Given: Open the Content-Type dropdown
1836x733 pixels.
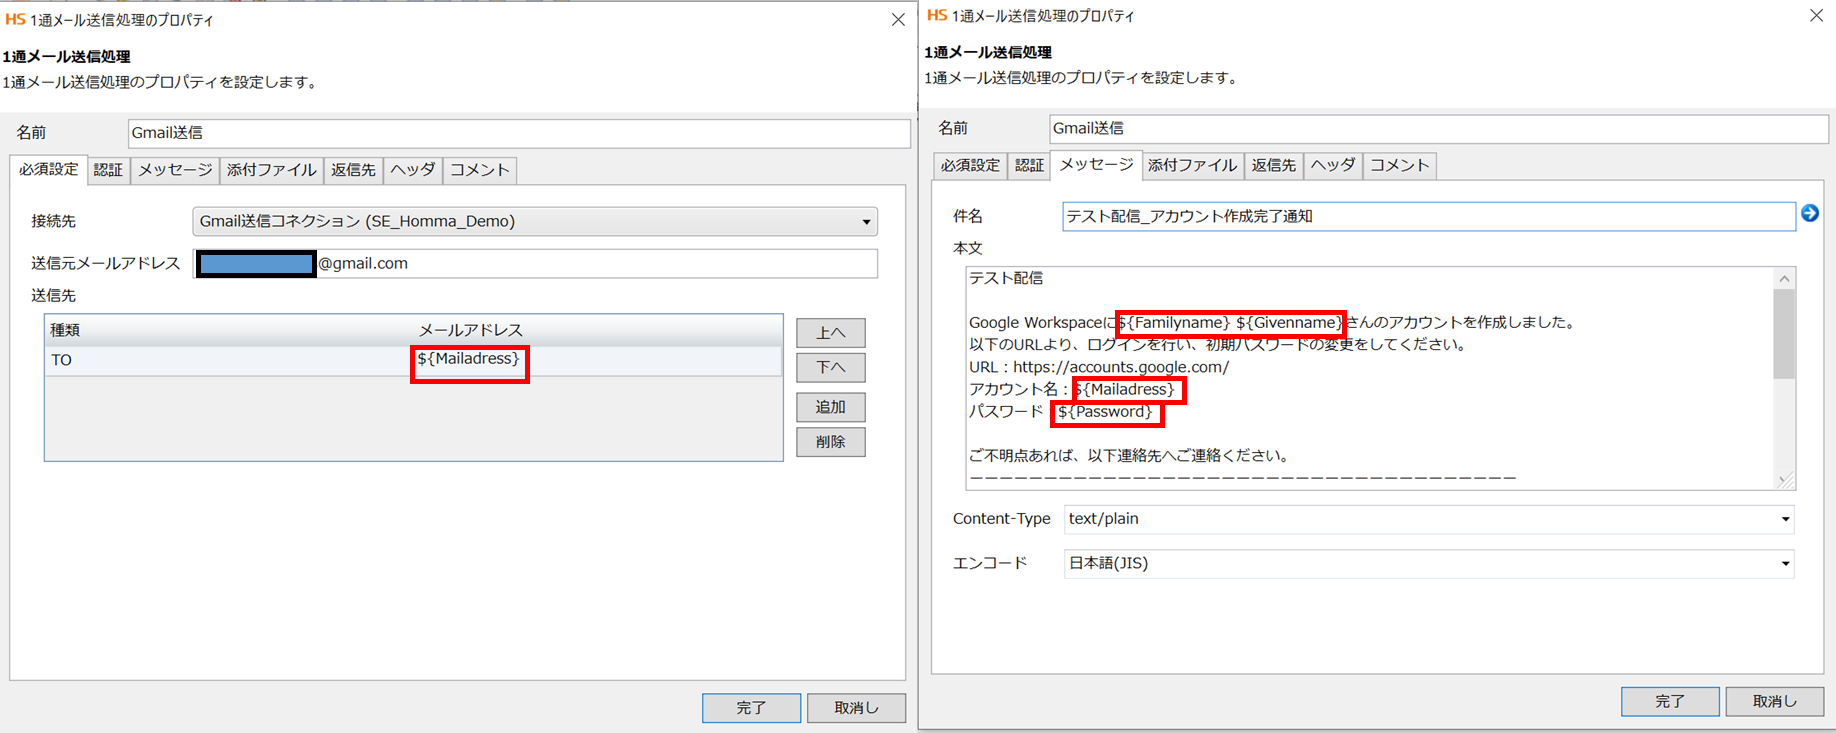Looking at the screenshot, I should point(1429,519).
